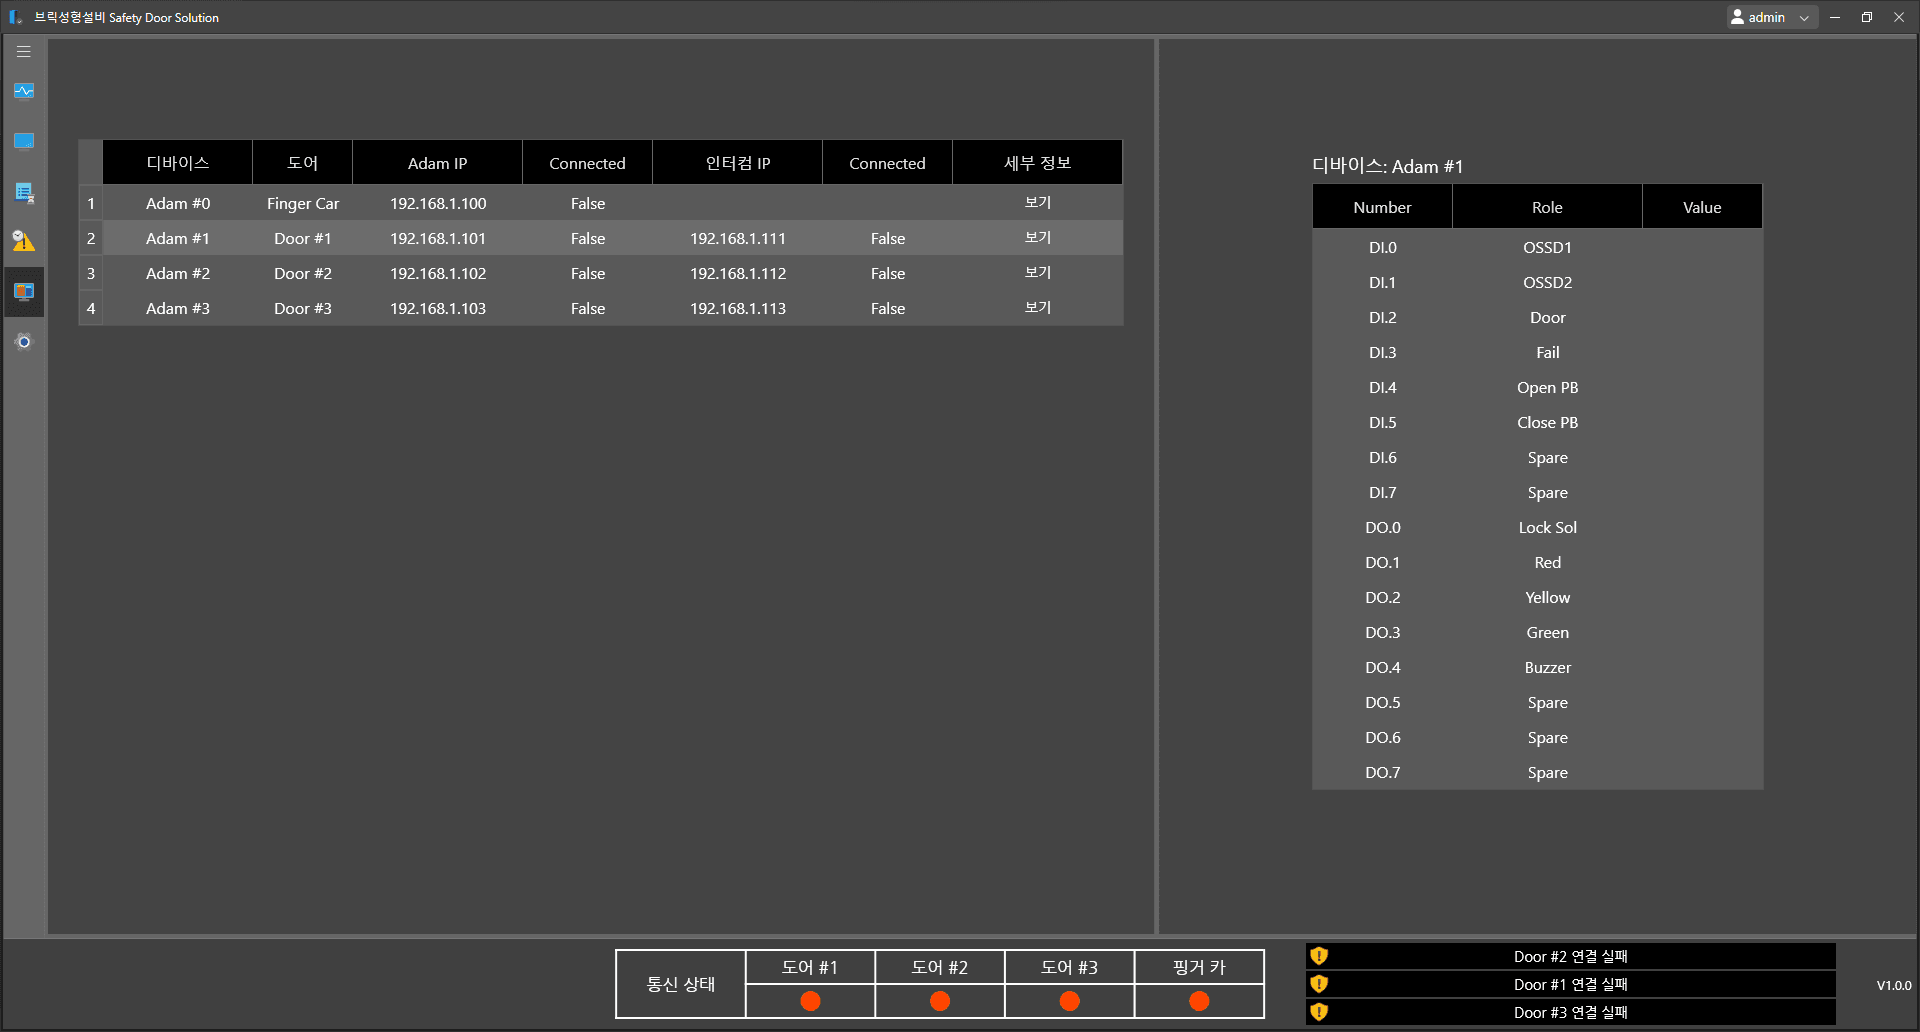Click the warning icon beside Door #2 연결 실패
Screen dimensions: 1920x1032
(1319, 956)
